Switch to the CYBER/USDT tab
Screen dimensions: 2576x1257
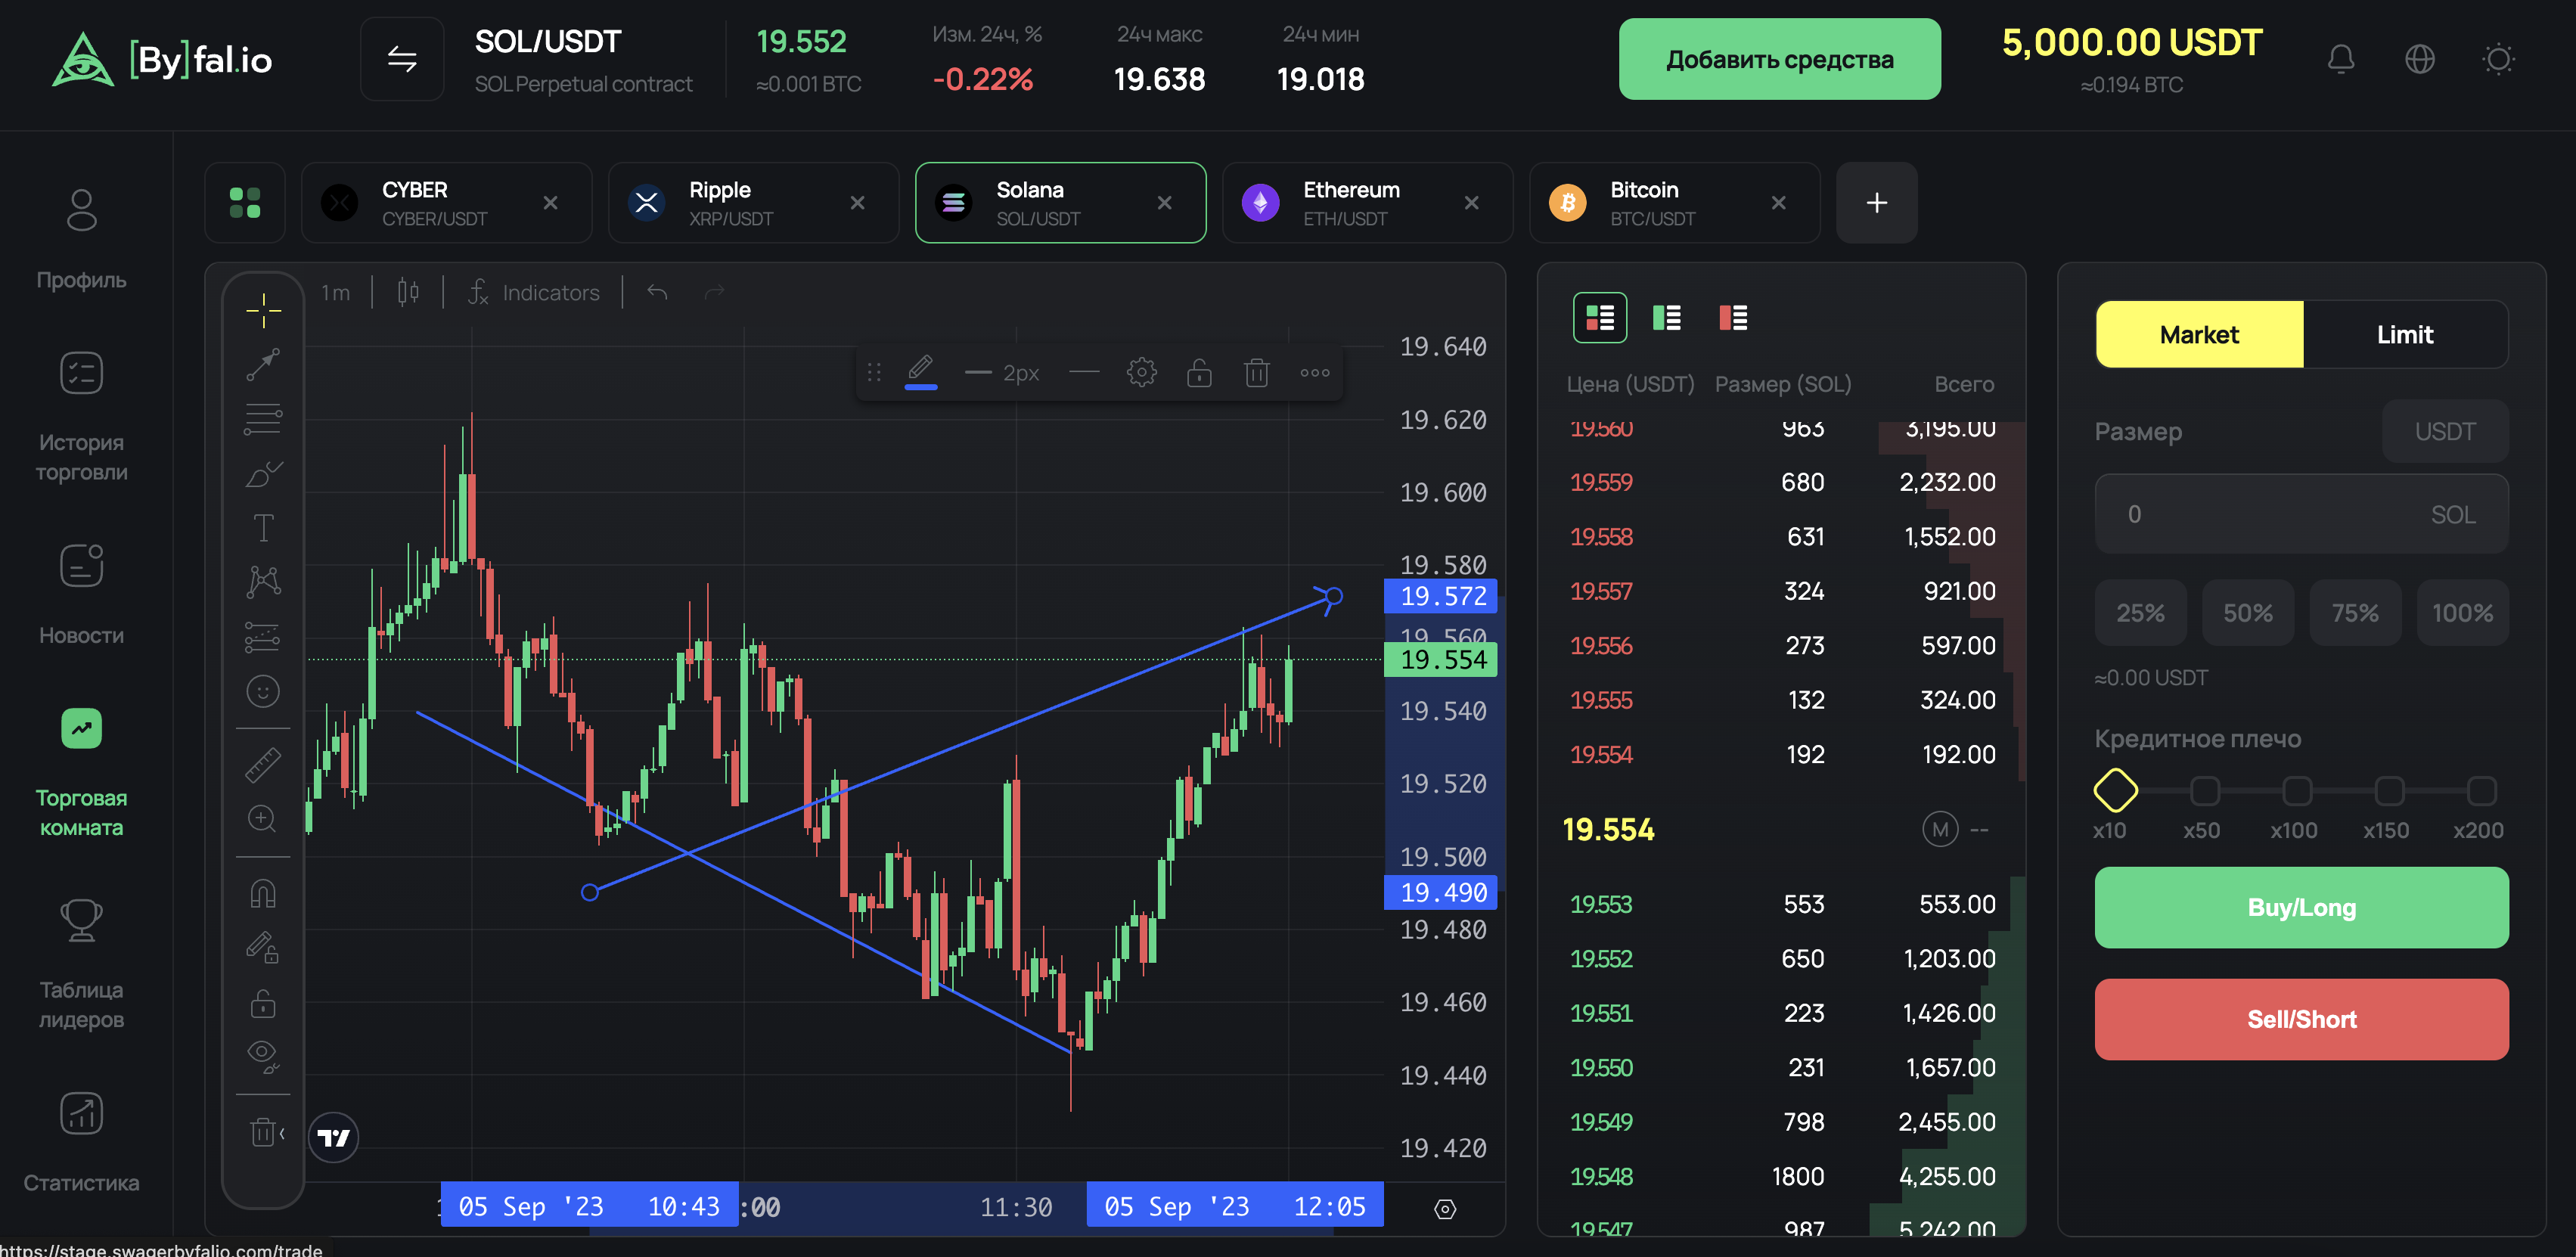446,203
